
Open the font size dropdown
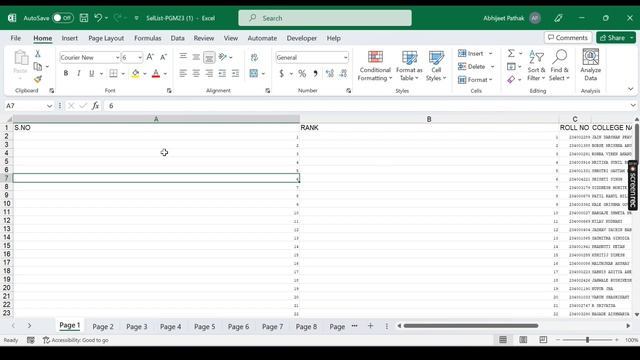coord(140,58)
